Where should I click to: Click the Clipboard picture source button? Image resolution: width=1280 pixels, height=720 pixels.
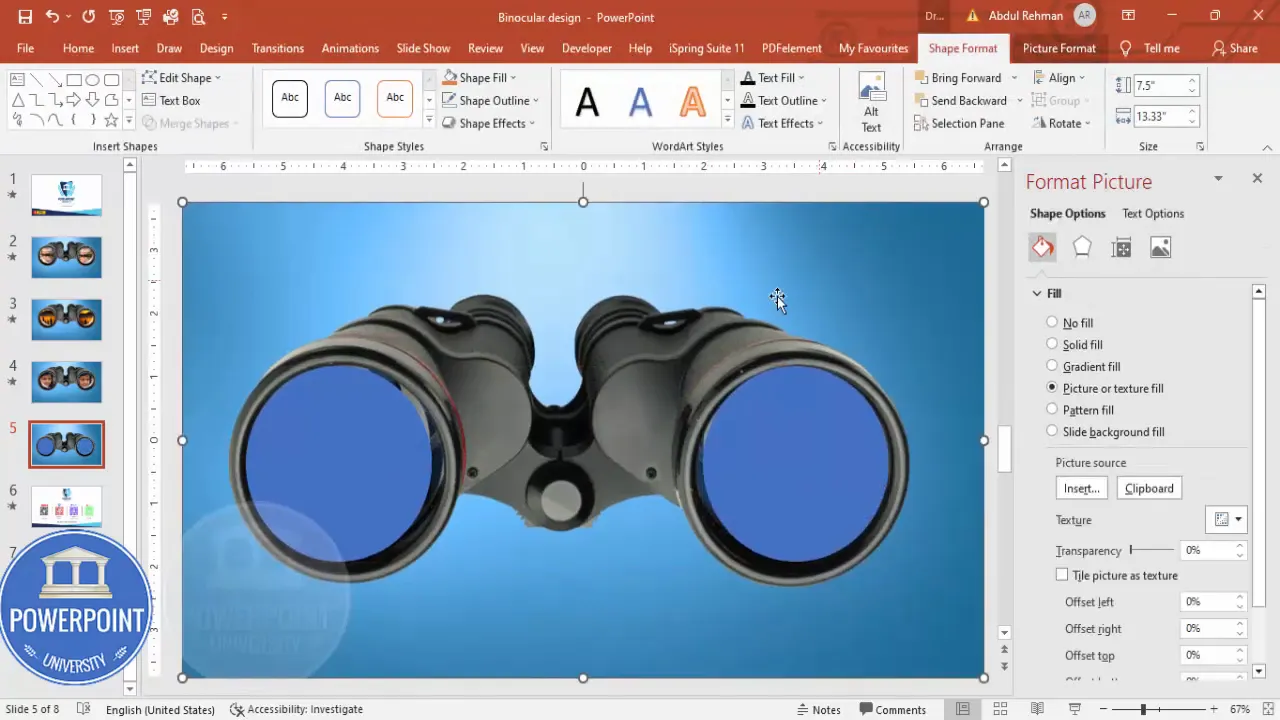tap(1149, 488)
